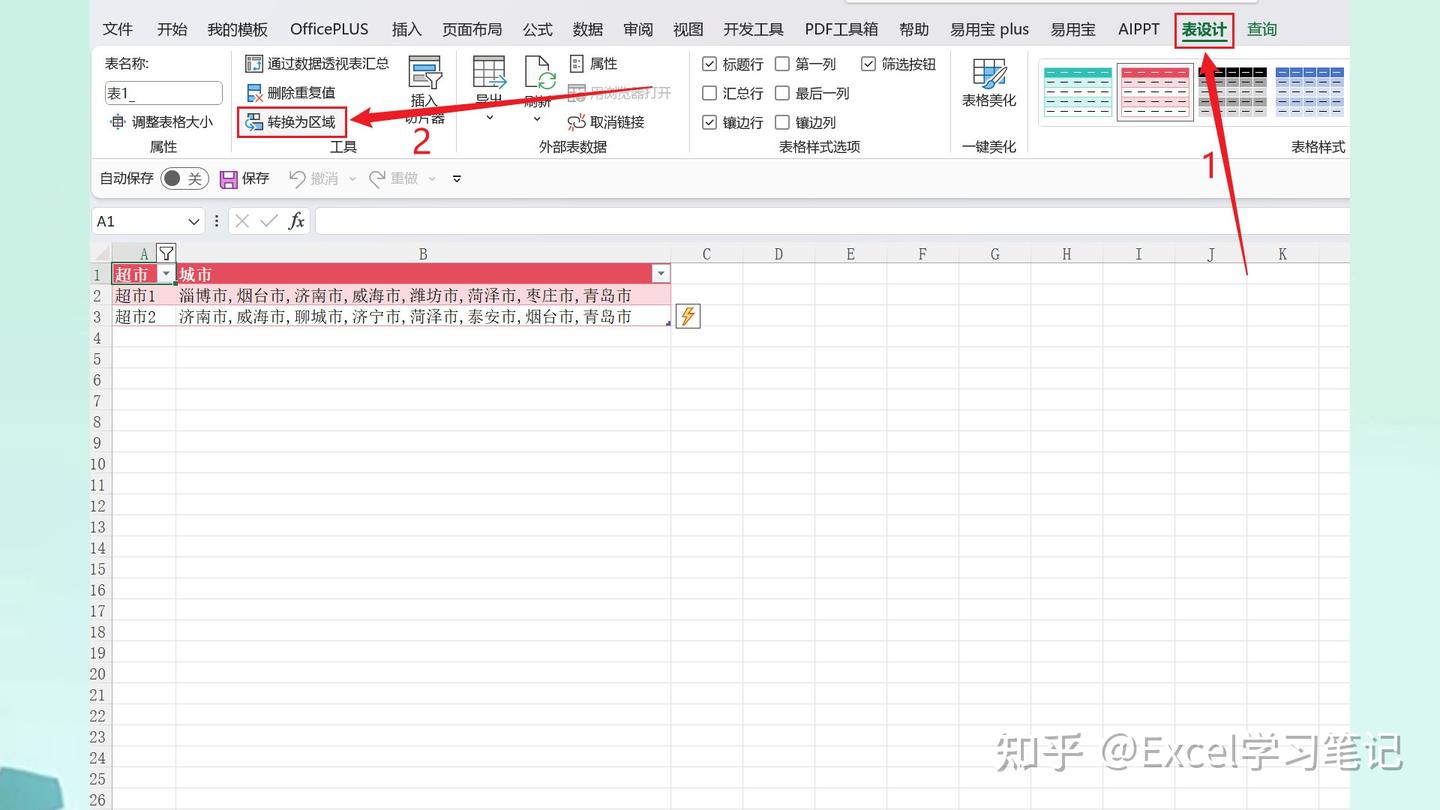The width and height of the screenshot is (1440, 810).
Task: Click the select-all corner of sheet
Action: point(102,253)
